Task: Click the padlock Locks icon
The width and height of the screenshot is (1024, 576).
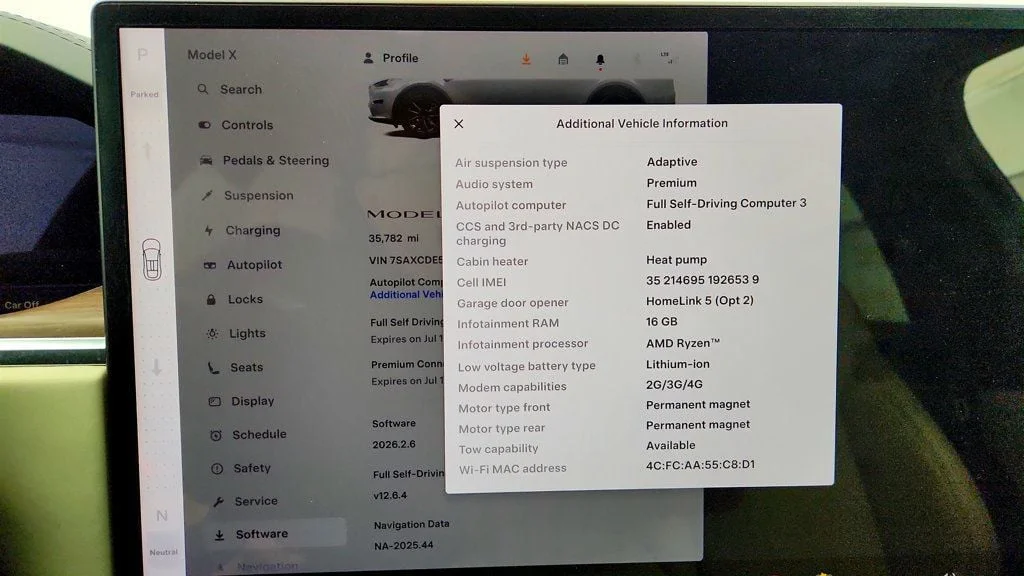Action: point(211,299)
